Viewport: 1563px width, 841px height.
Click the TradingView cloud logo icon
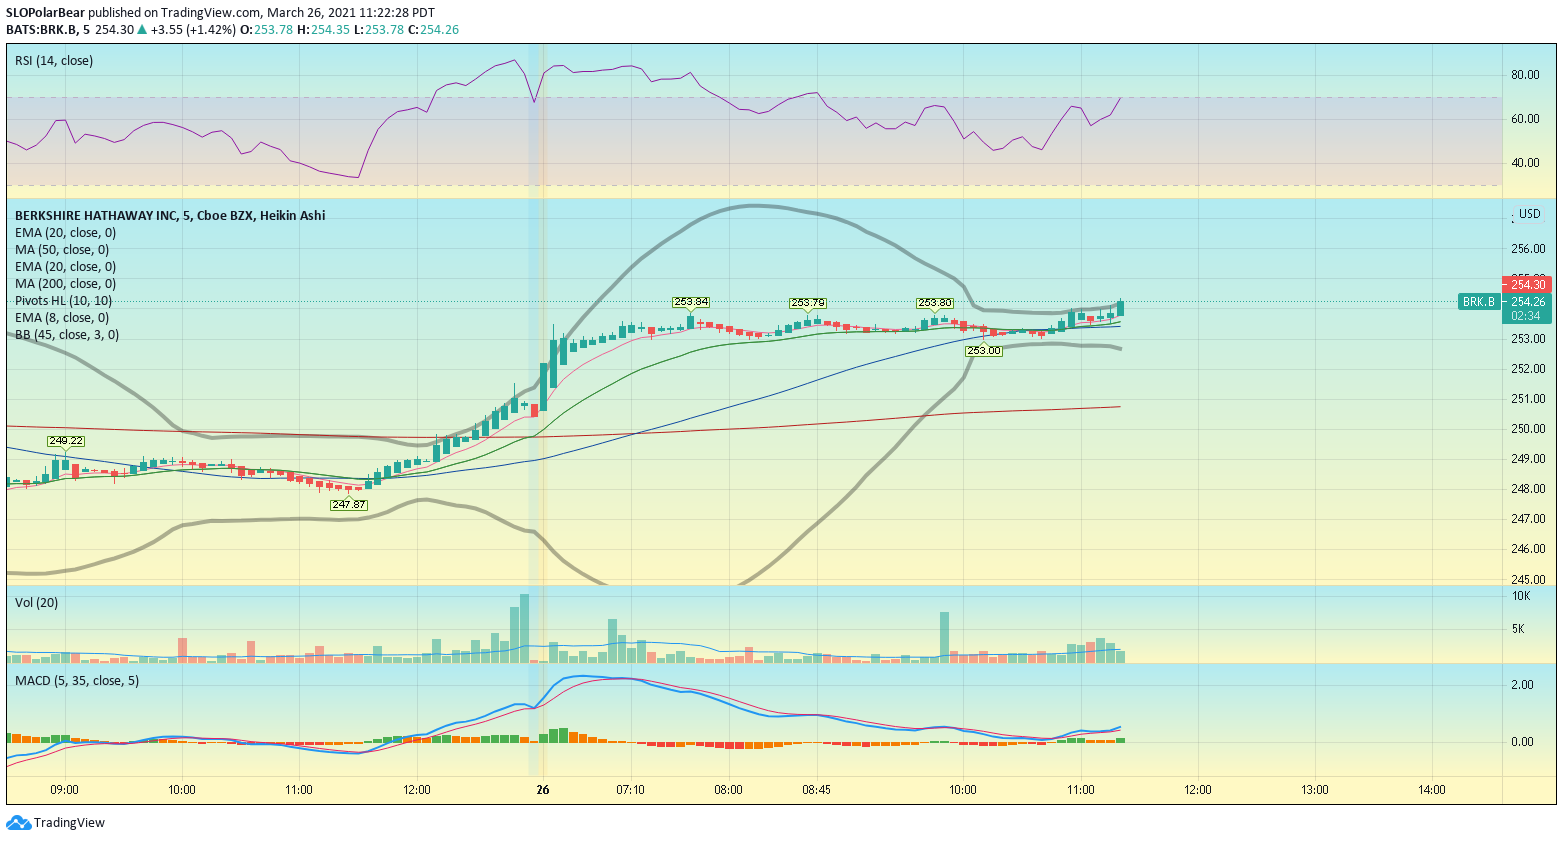(18, 823)
